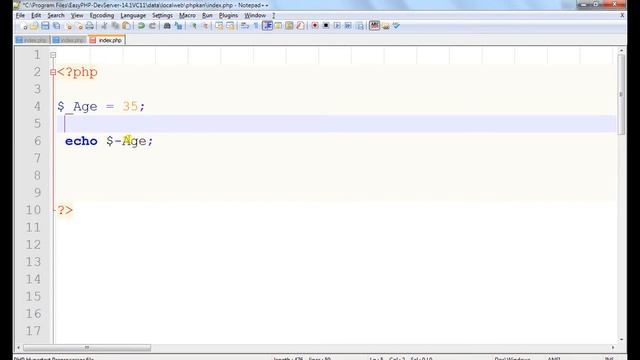
Task: Click the number 35 on line 4
Action: click(130, 107)
